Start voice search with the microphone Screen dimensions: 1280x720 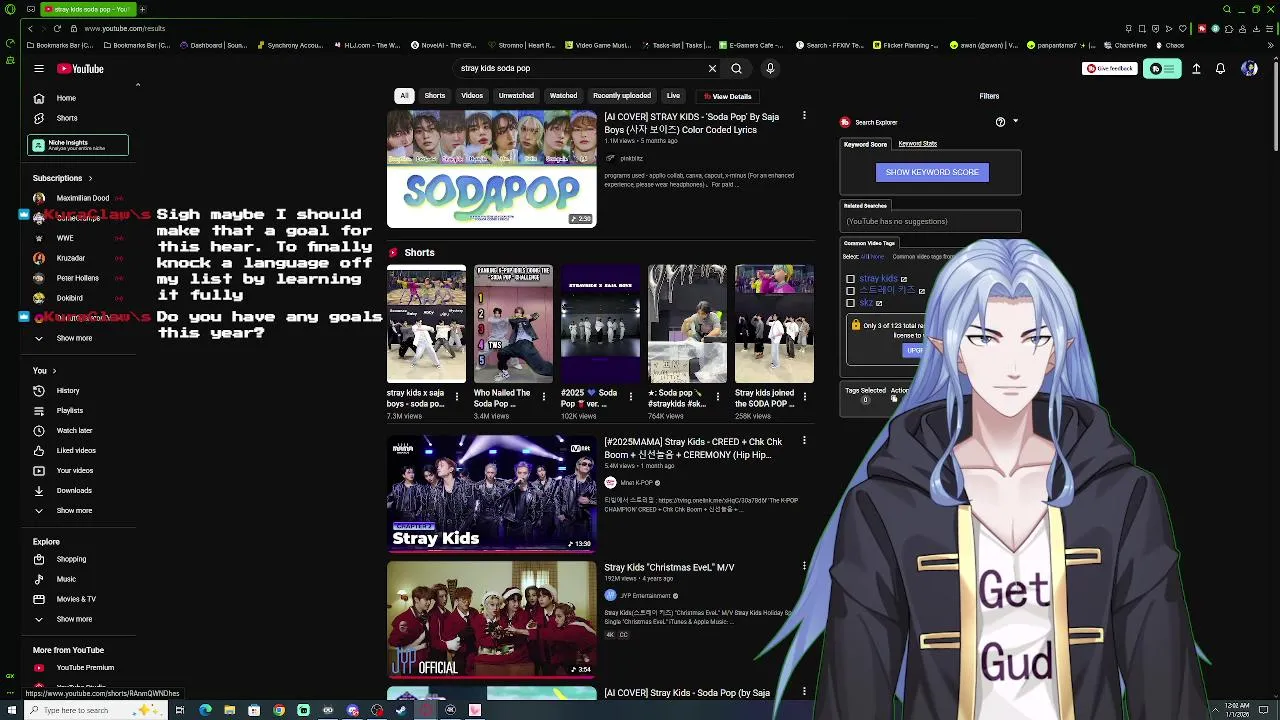770,69
